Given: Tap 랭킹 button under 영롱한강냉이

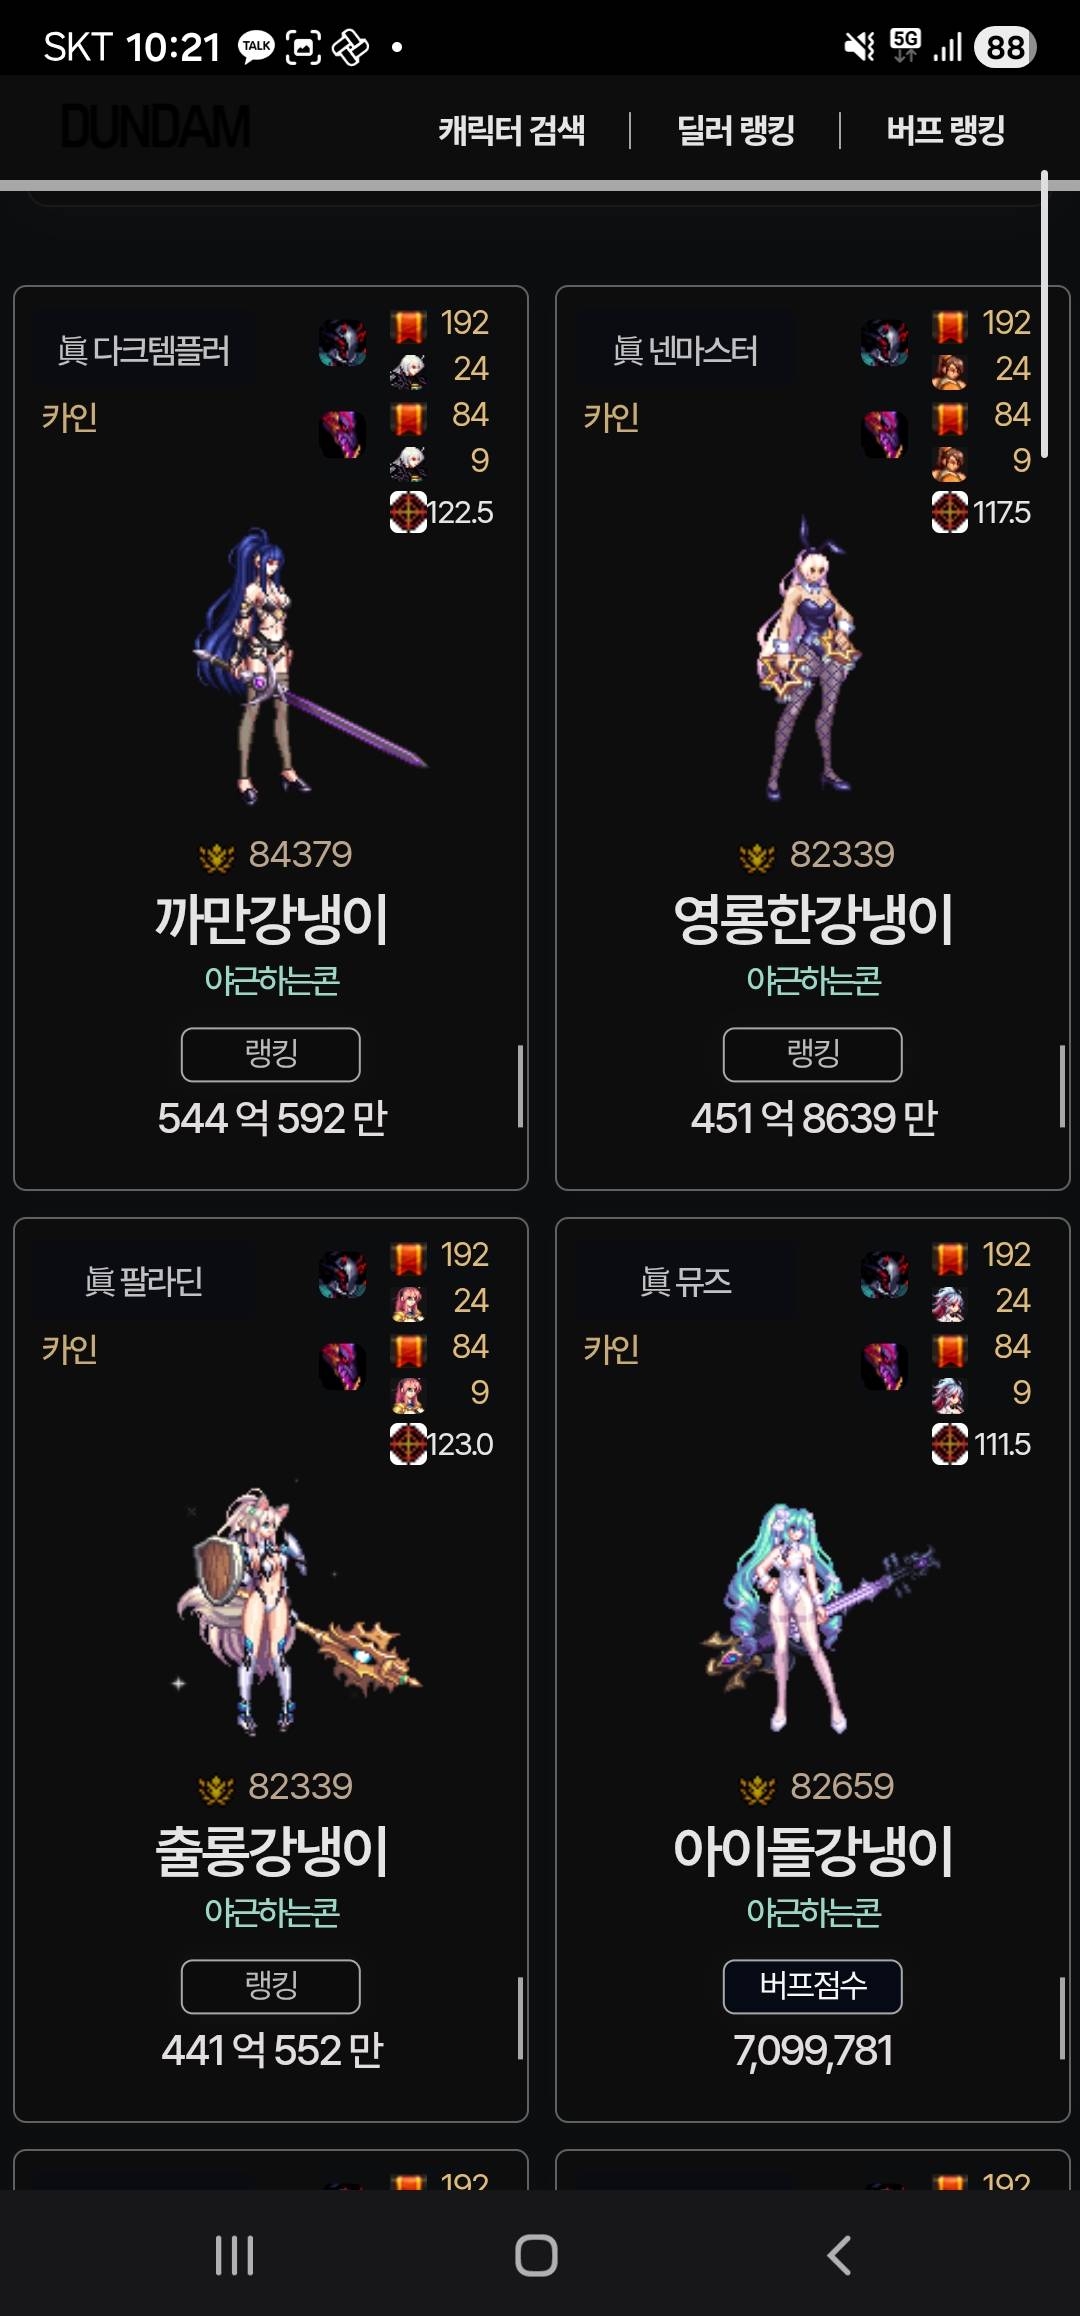Looking at the screenshot, I should tap(813, 1054).
